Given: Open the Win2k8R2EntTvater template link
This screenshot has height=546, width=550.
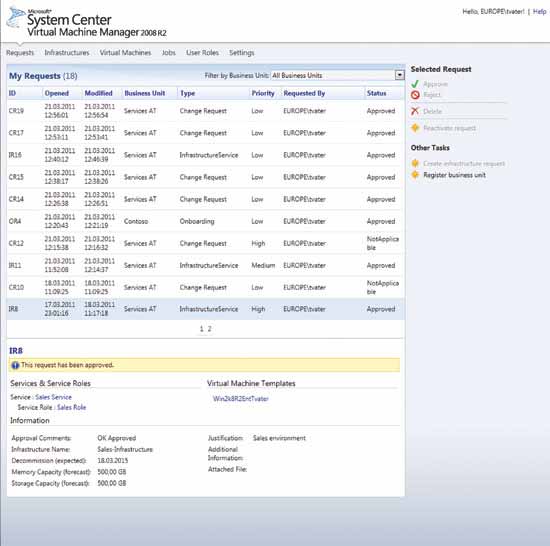Looking at the screenshot, I should tap(241, 399).
